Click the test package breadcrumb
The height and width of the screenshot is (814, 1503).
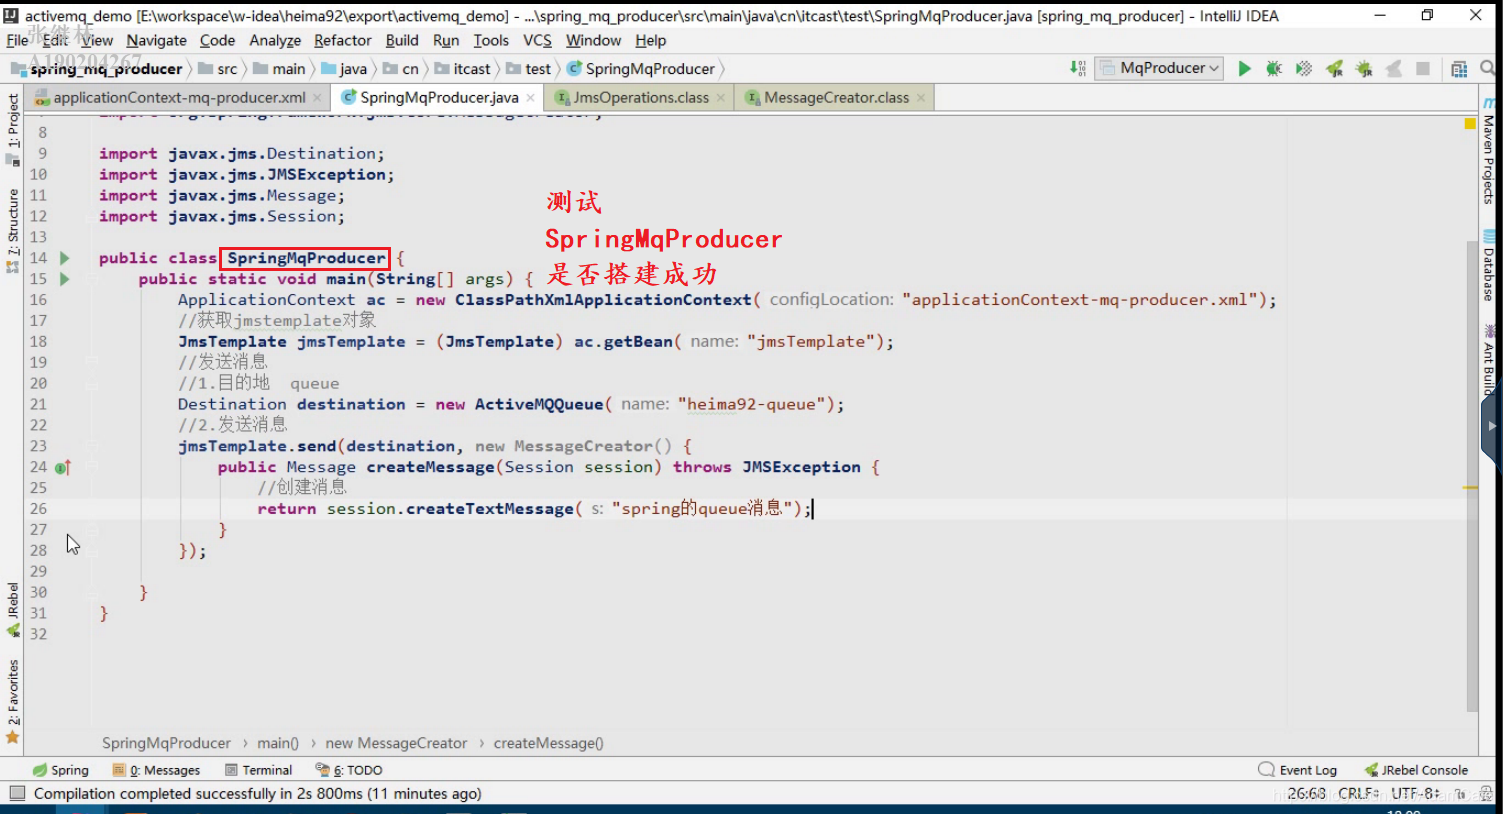529,69
